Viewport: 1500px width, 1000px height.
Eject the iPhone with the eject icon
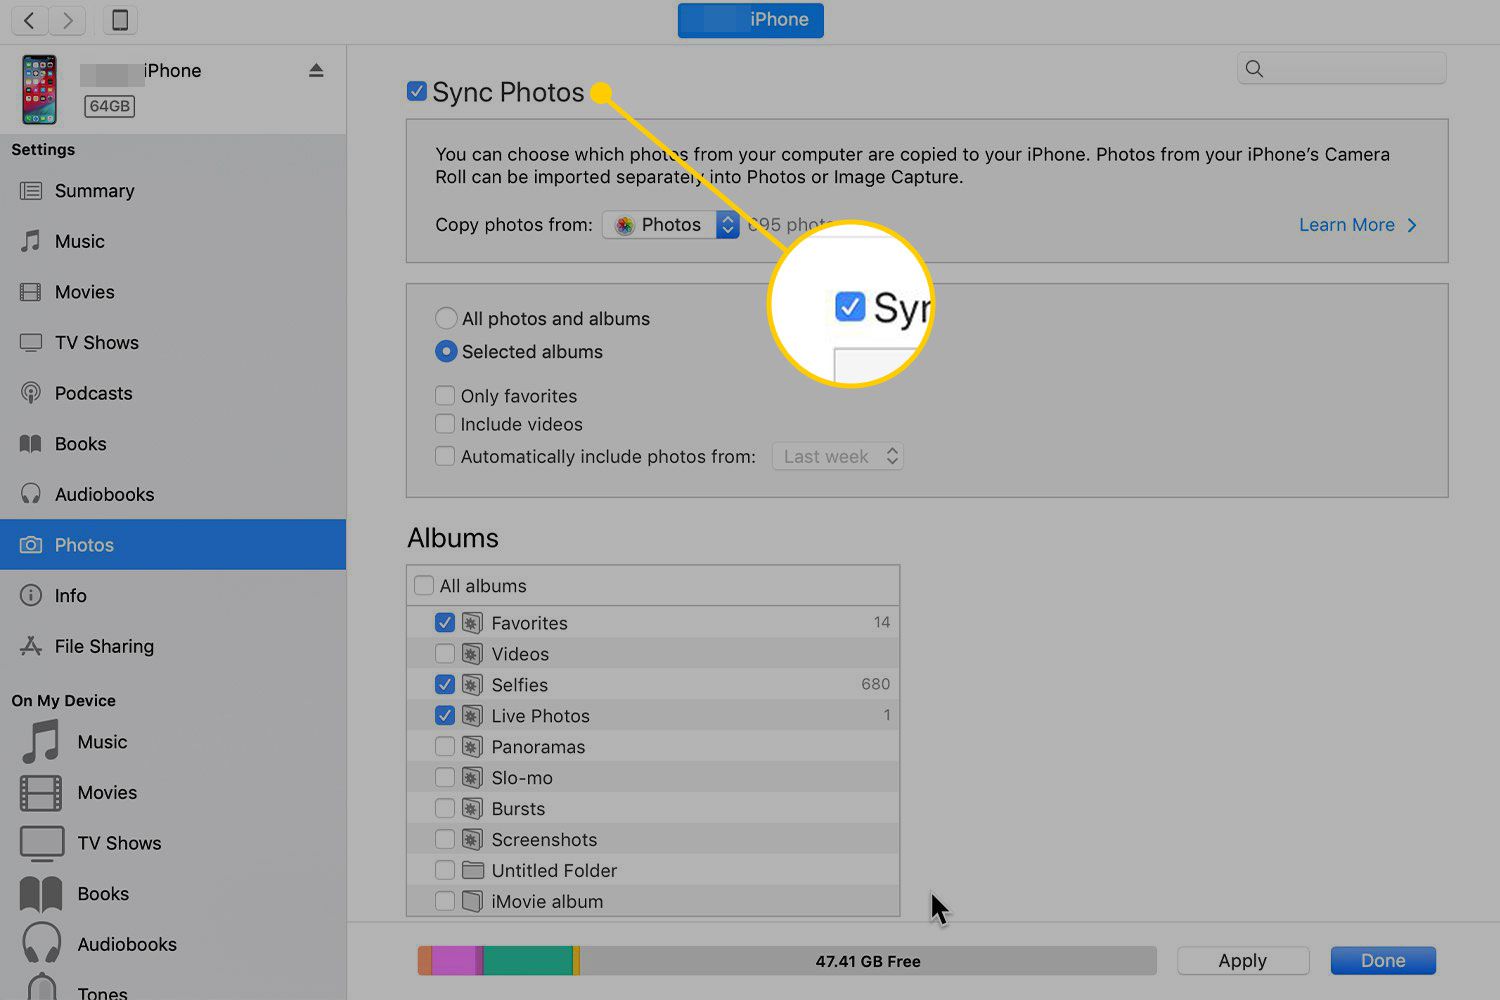pos(316,70)
